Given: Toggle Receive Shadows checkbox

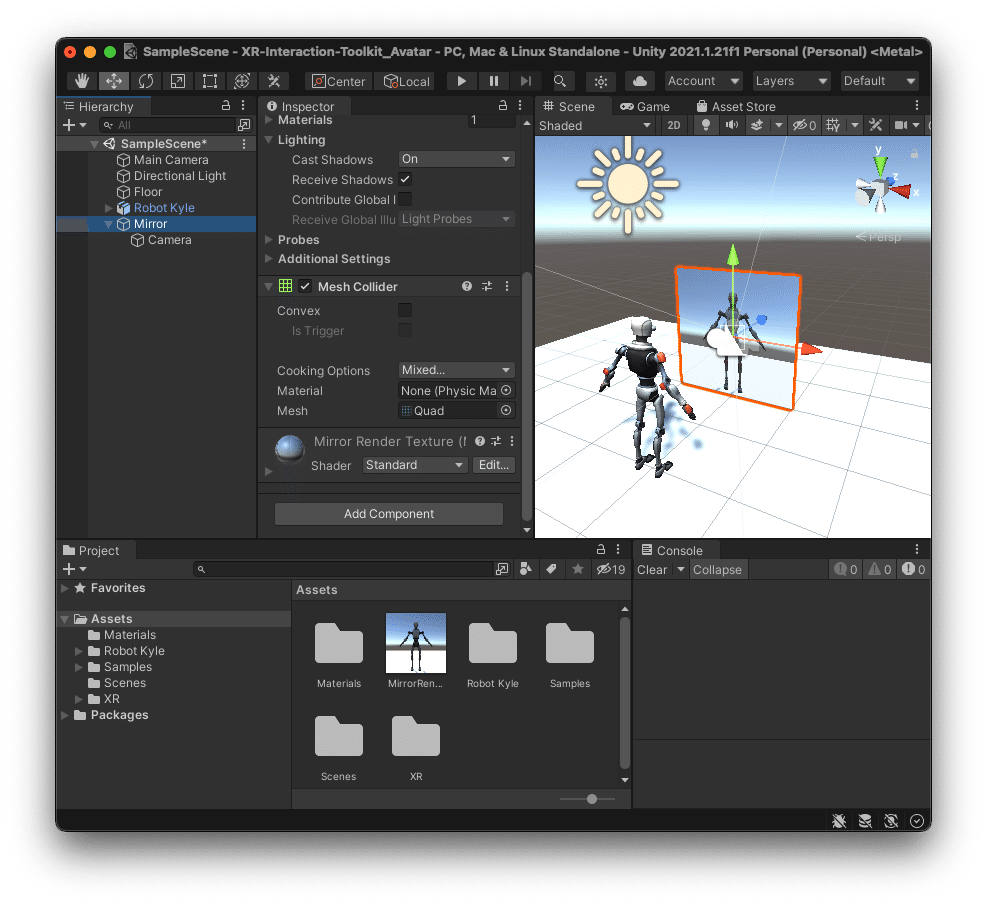Looking at the screenshot, I should (405, 179).
